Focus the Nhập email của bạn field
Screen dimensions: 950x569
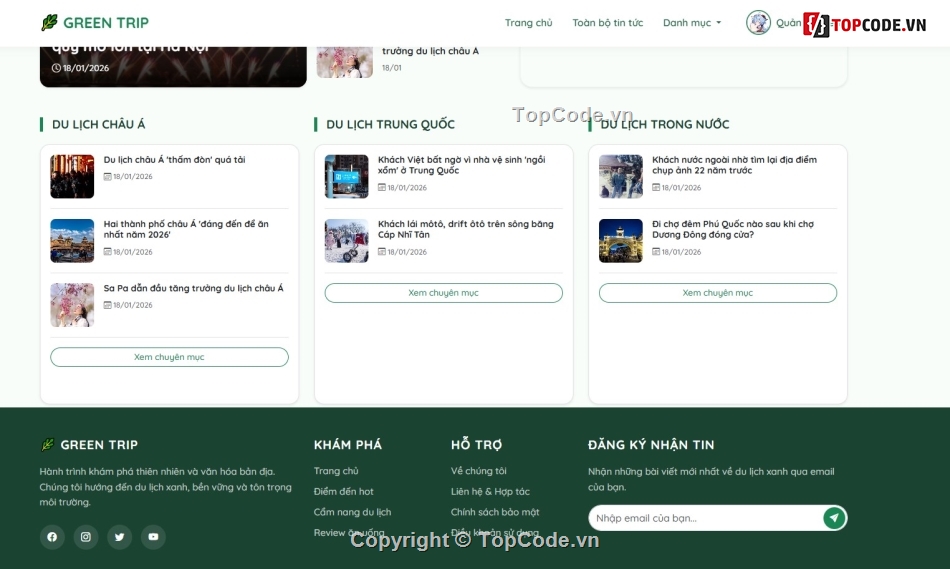pyautogui.click(x=706, y=518)
